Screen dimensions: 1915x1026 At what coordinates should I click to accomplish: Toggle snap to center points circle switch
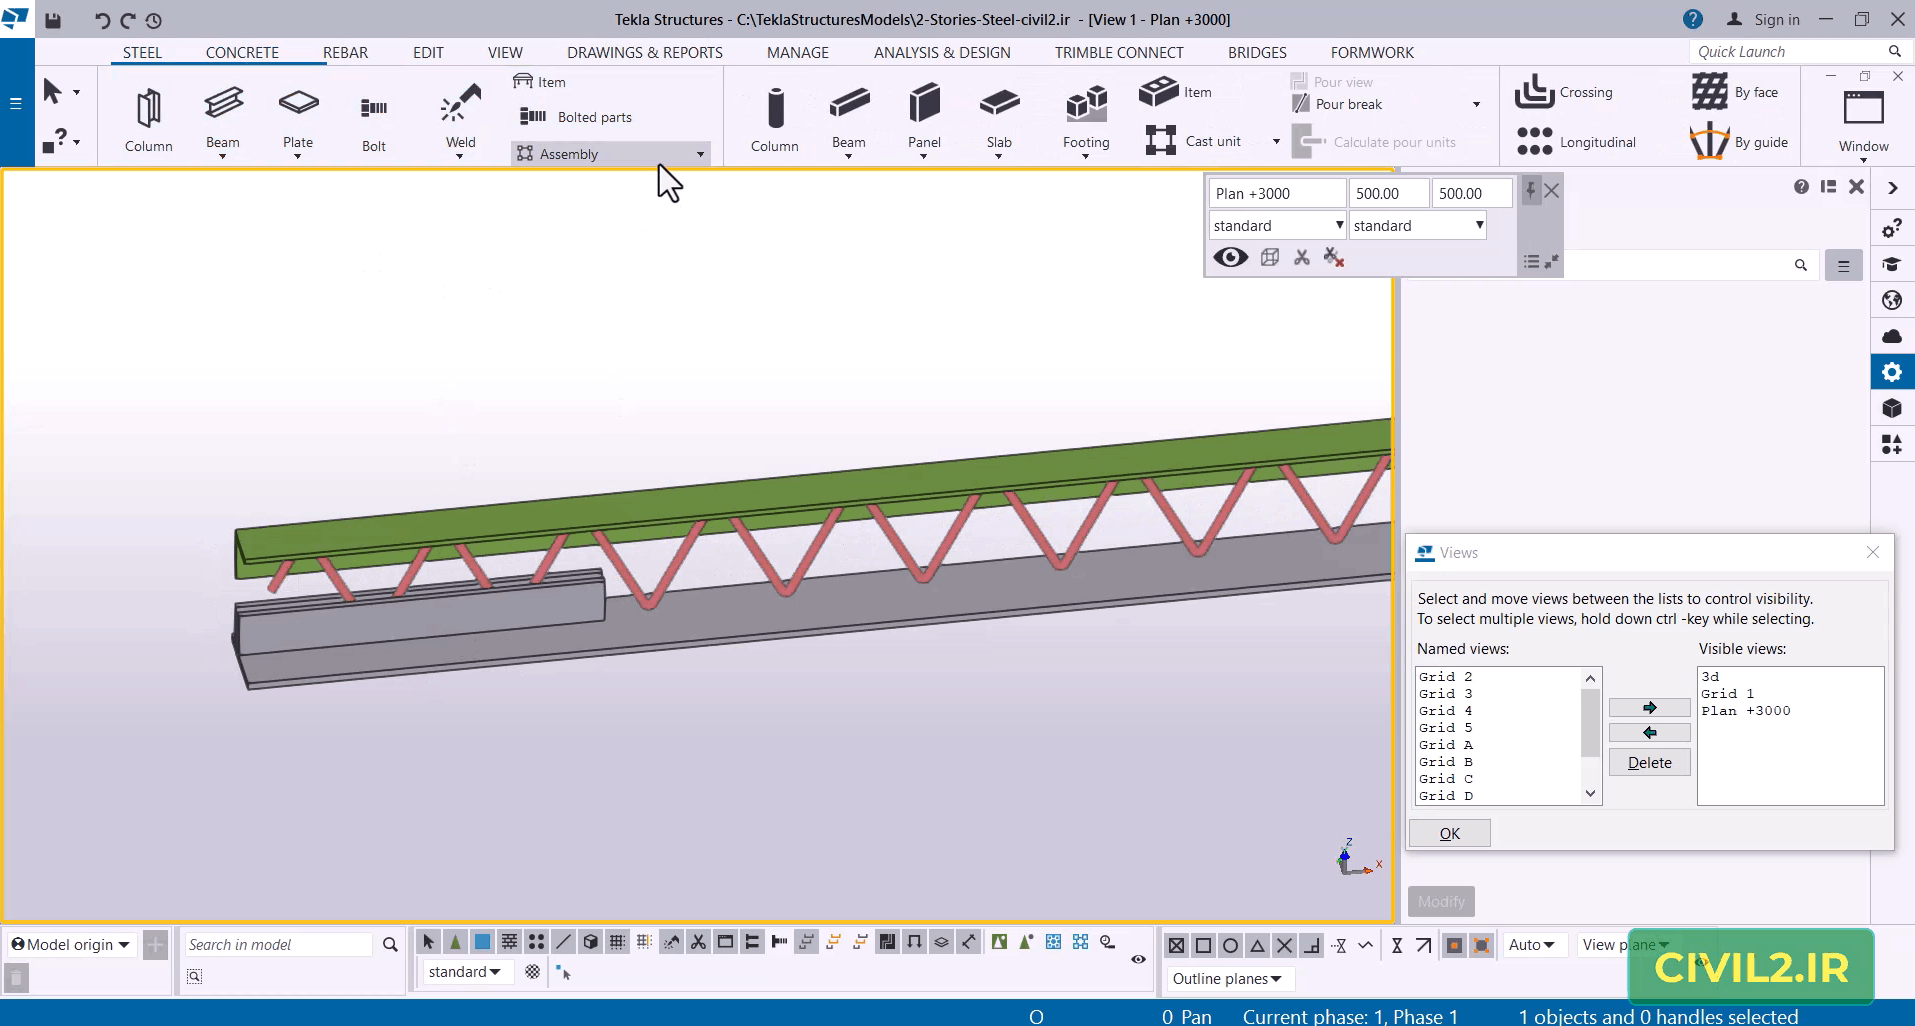[x=1231, y=945]
